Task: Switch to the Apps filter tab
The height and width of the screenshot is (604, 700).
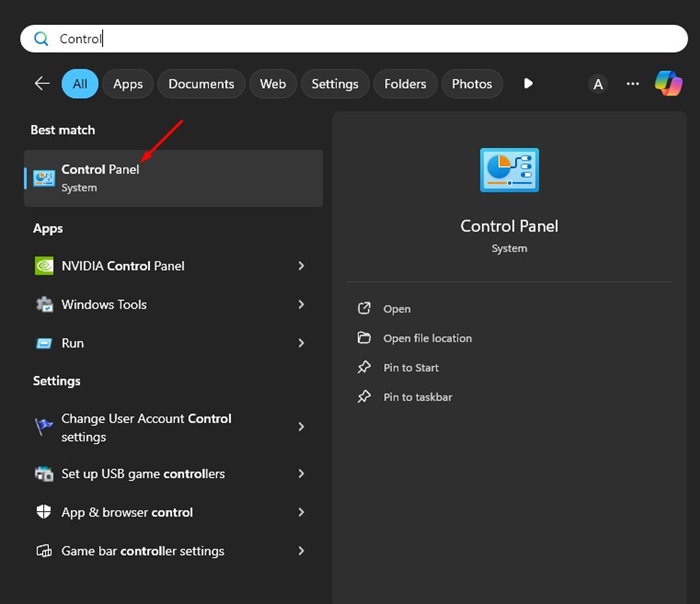Action: (x=128, y=84)
